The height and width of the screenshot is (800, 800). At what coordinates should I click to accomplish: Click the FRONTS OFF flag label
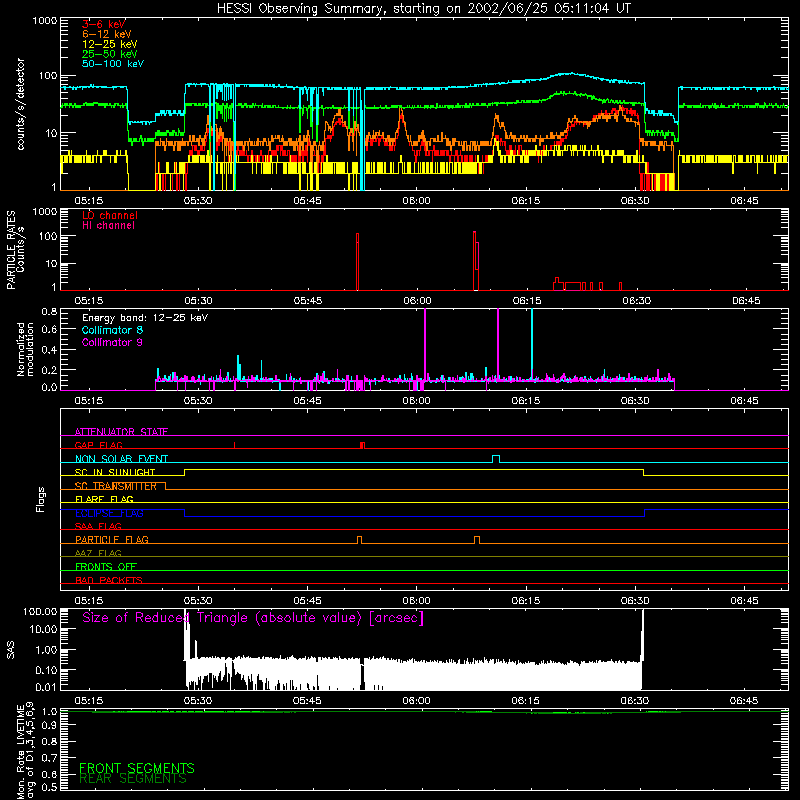[106, 566]
